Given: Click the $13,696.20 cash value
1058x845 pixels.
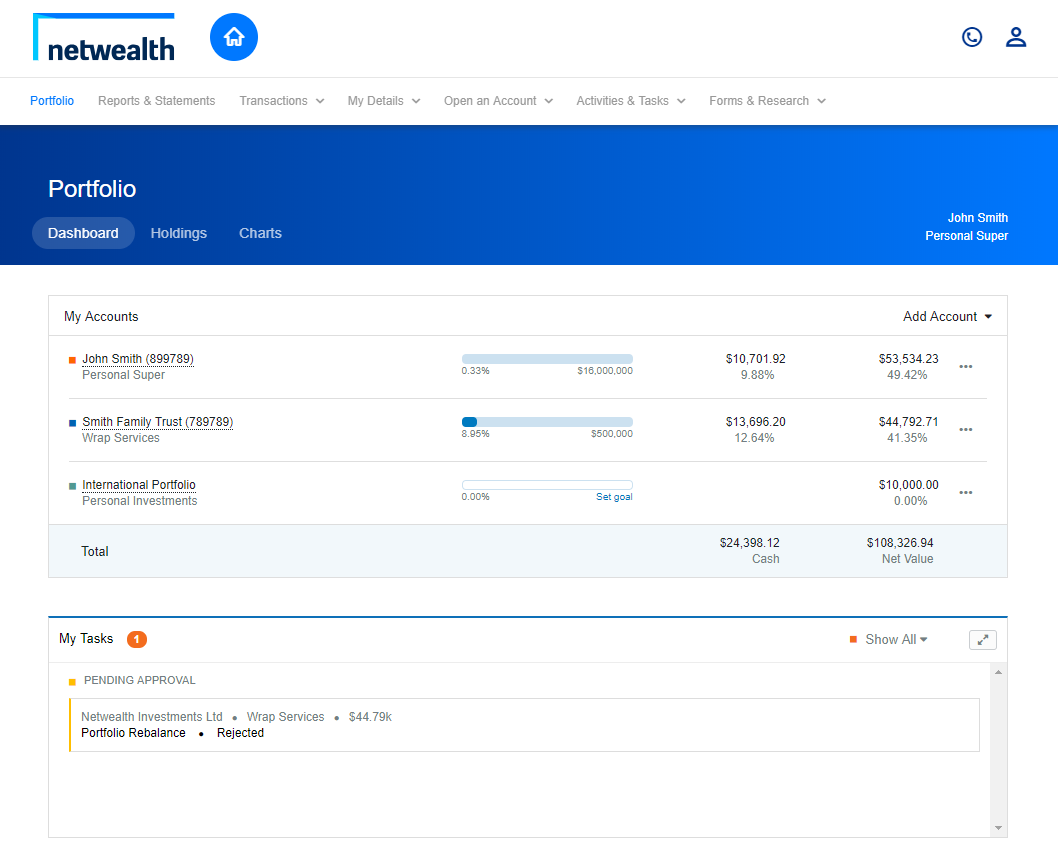Looking at the screenshot, I should 756,422.
